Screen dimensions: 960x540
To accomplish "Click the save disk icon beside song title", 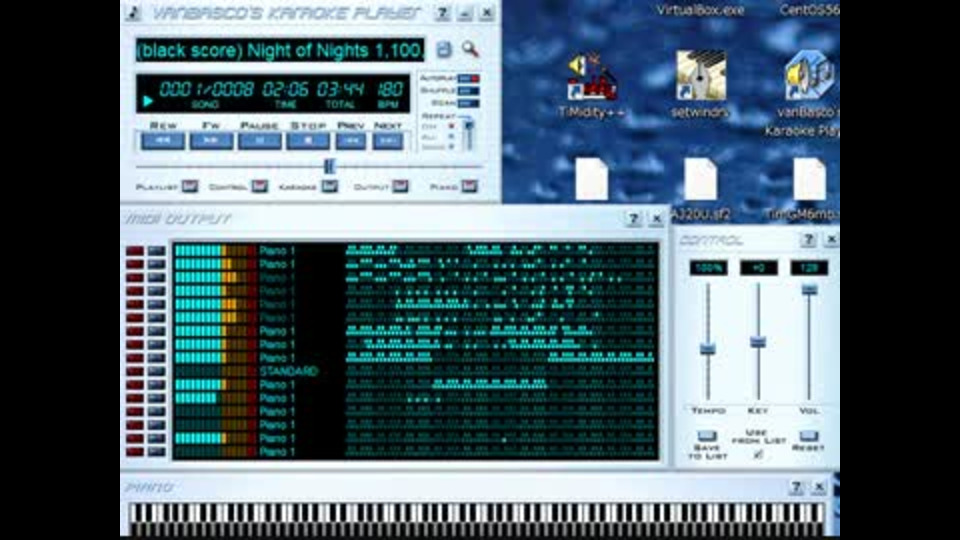I will pyautogui.click(x=444, y=50).
